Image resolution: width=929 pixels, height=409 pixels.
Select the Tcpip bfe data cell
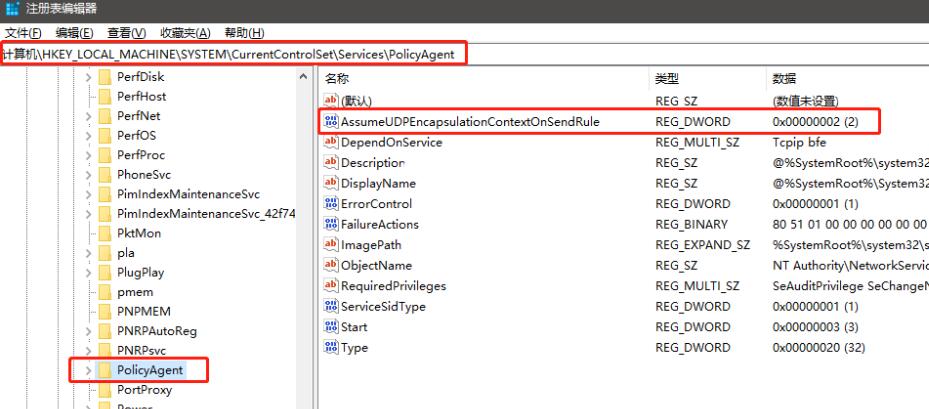(x=799, y=142)
